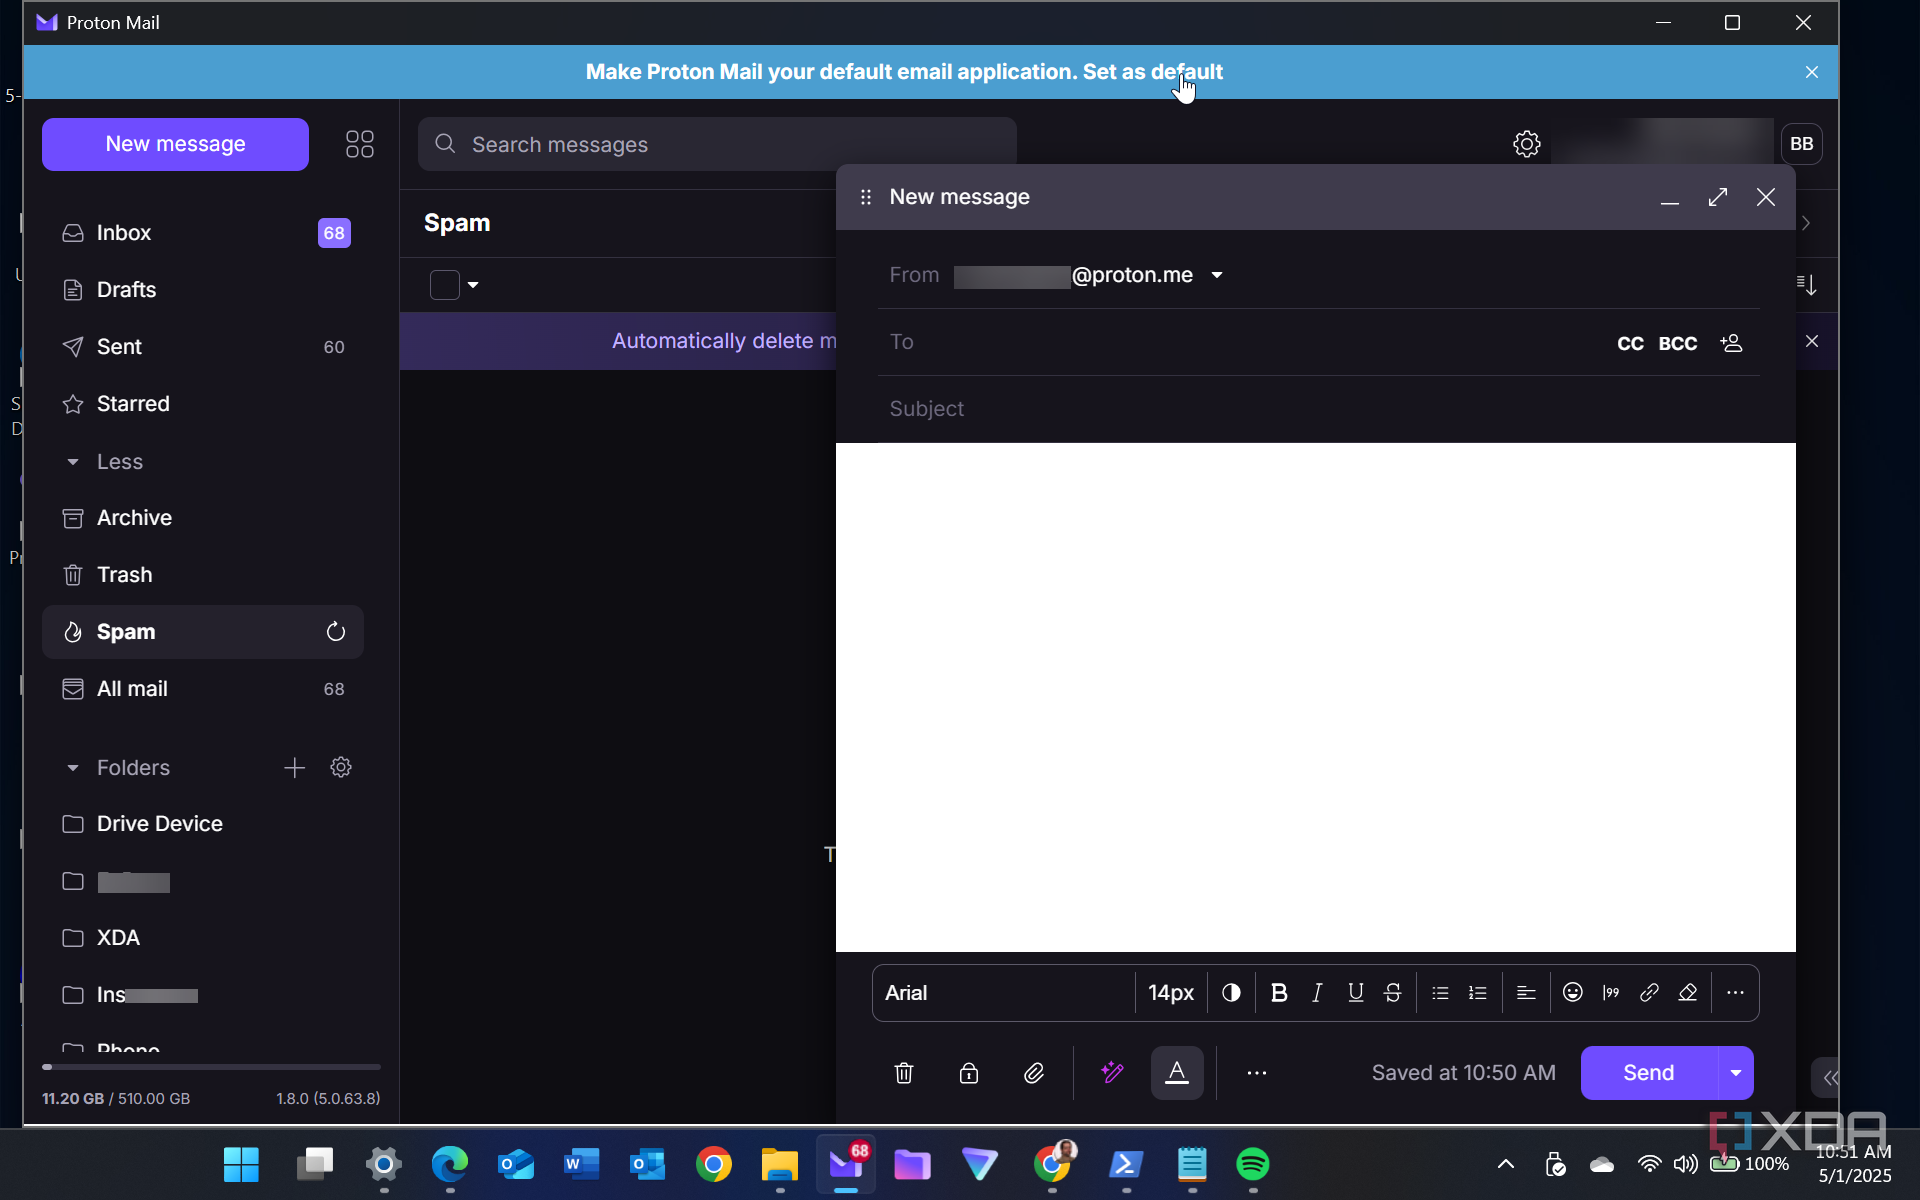Screen dimensions: 1920x1200
Task: Toggle strikethrough formatting in composer
Action: (1393, 993)
